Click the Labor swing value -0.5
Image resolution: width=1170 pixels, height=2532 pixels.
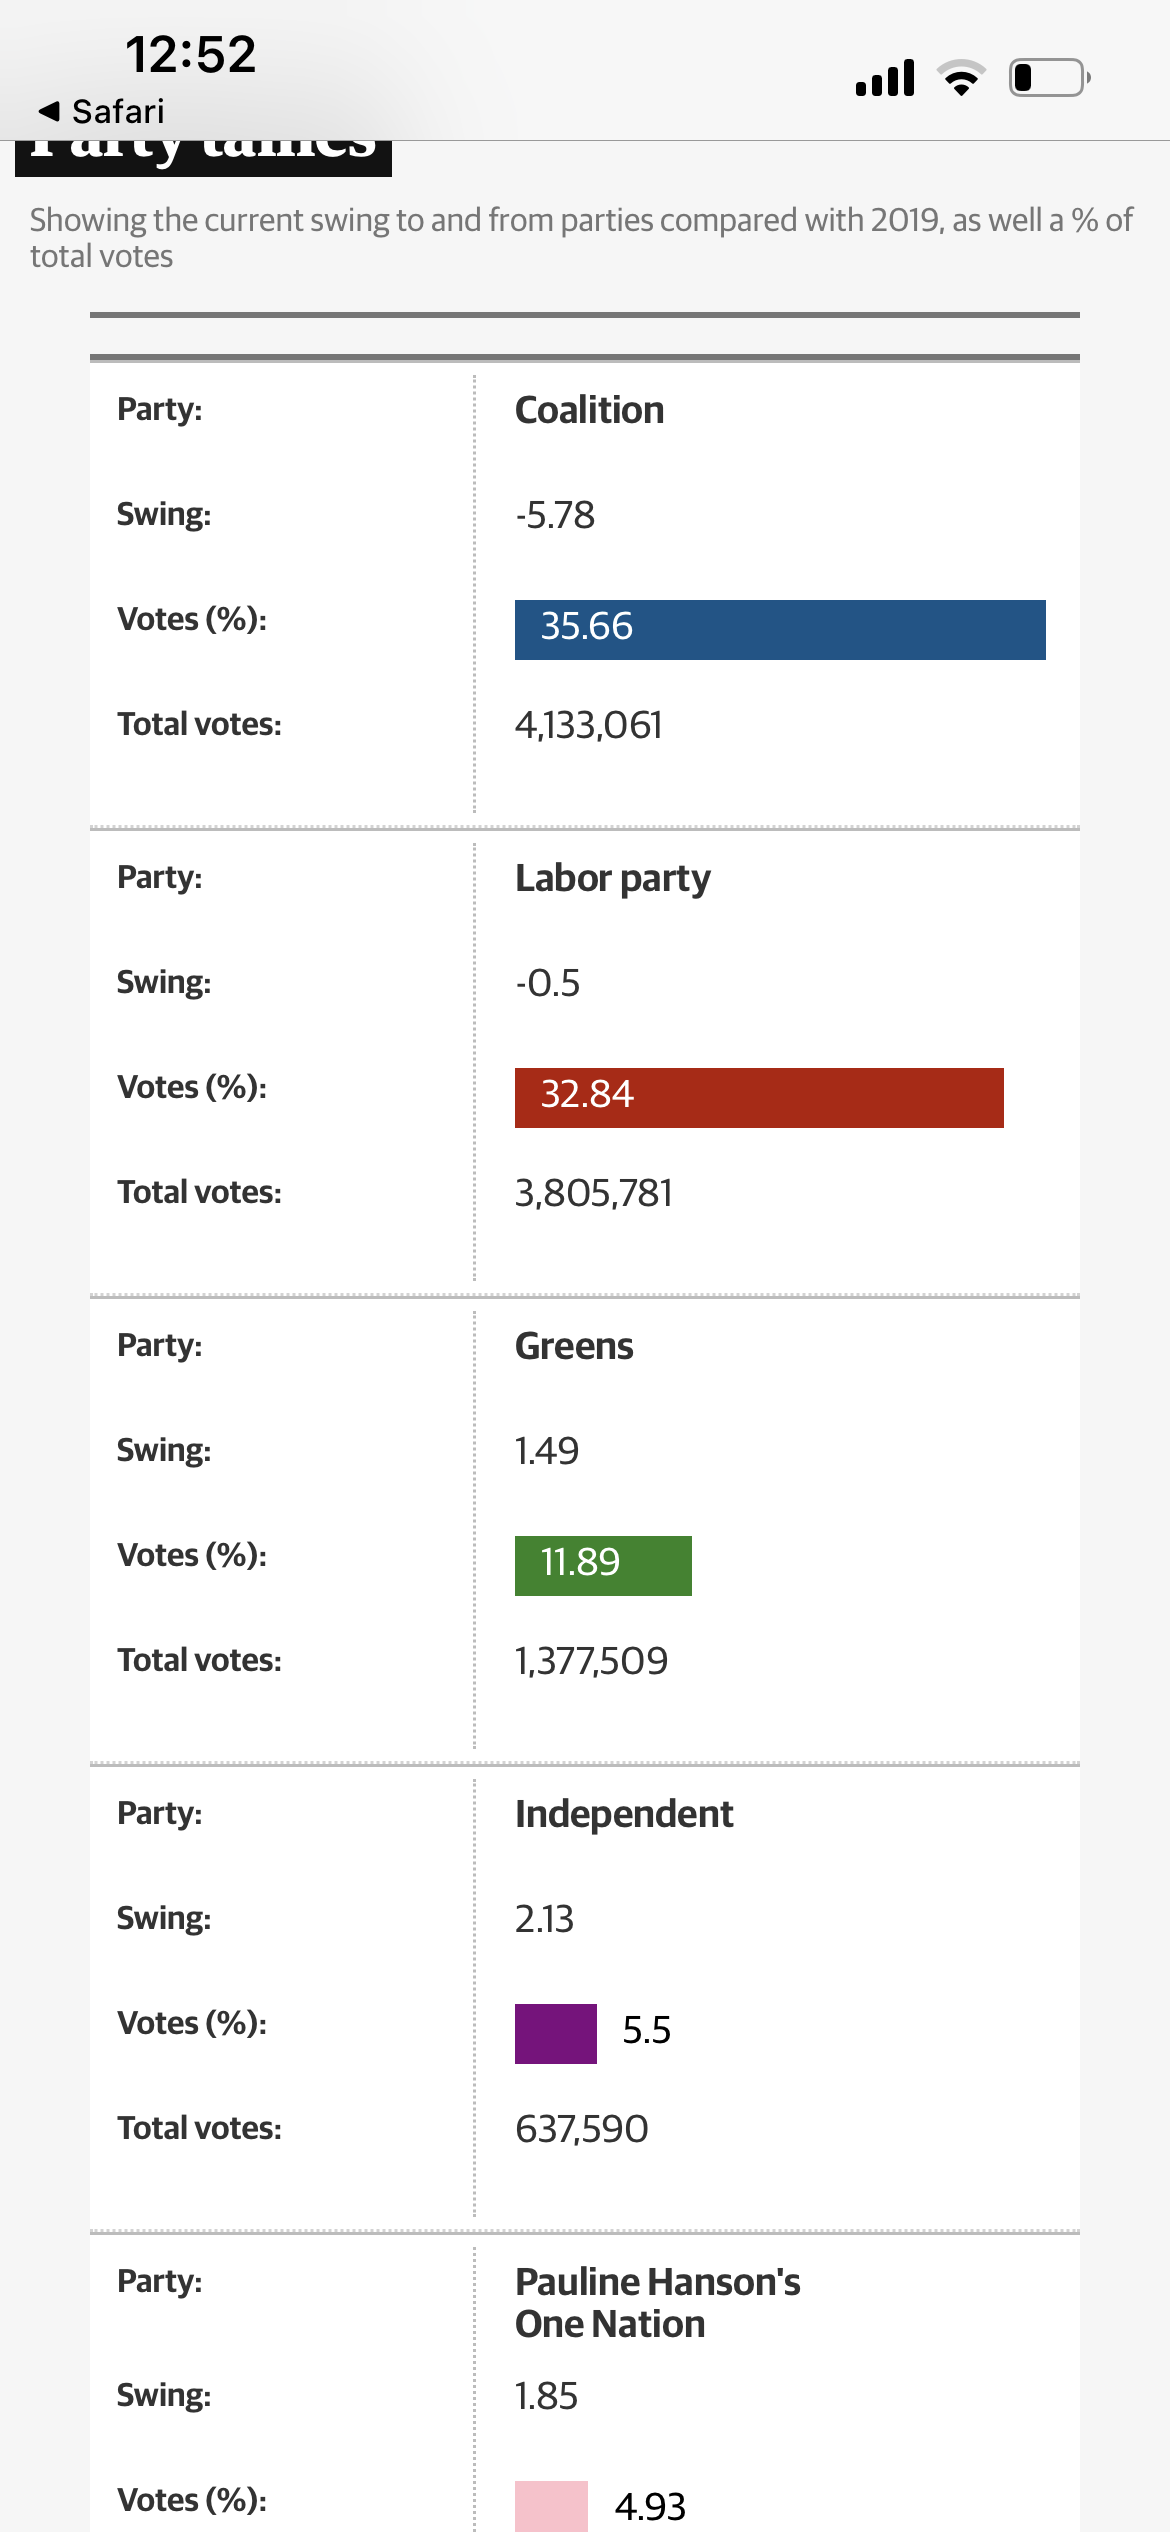(x=547, y=983)
